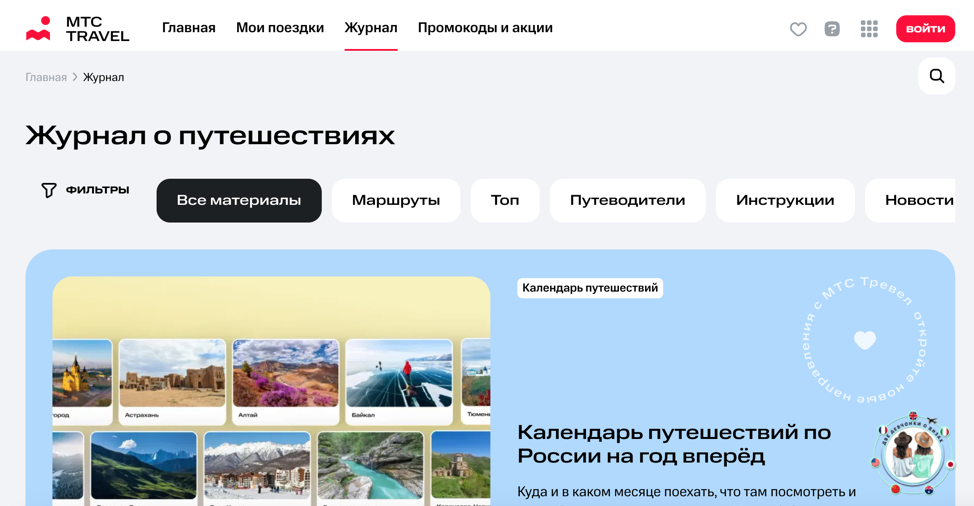Click the Алтай photo card

click(286, 381)
